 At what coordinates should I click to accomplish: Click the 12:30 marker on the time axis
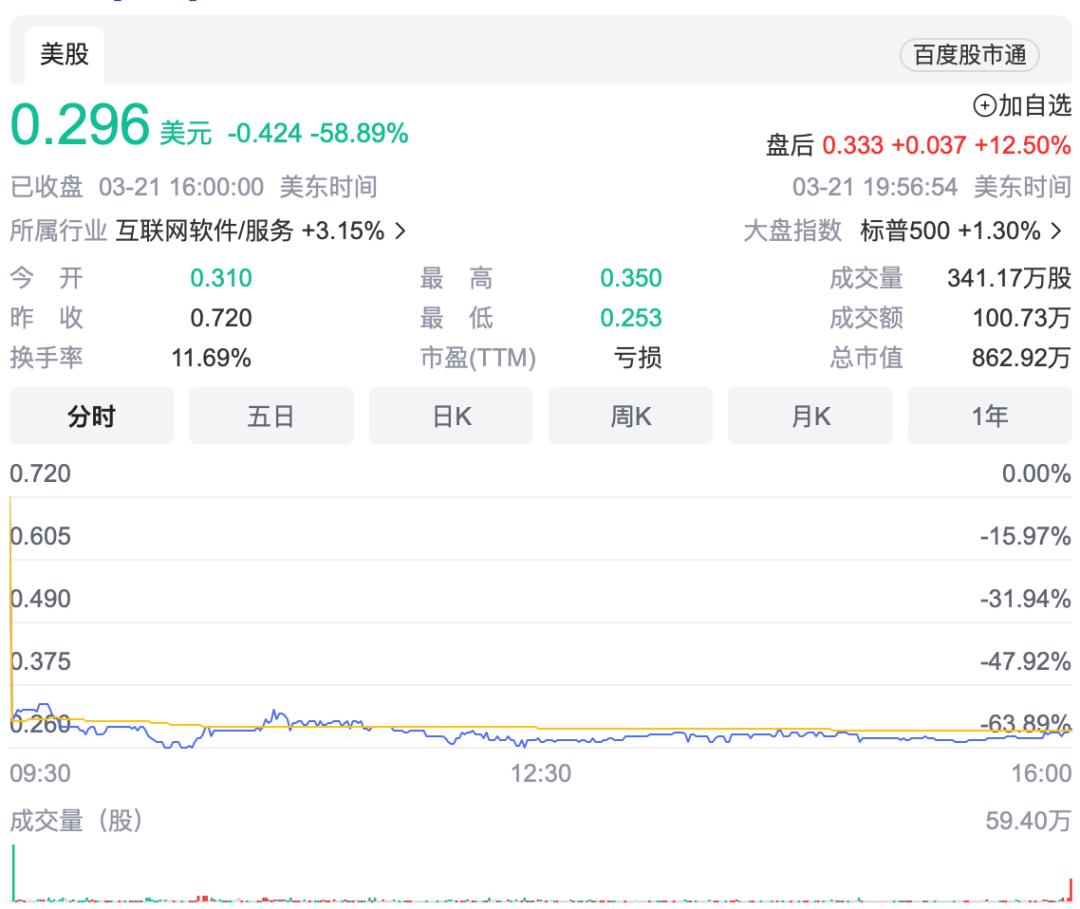click(541, 773)
